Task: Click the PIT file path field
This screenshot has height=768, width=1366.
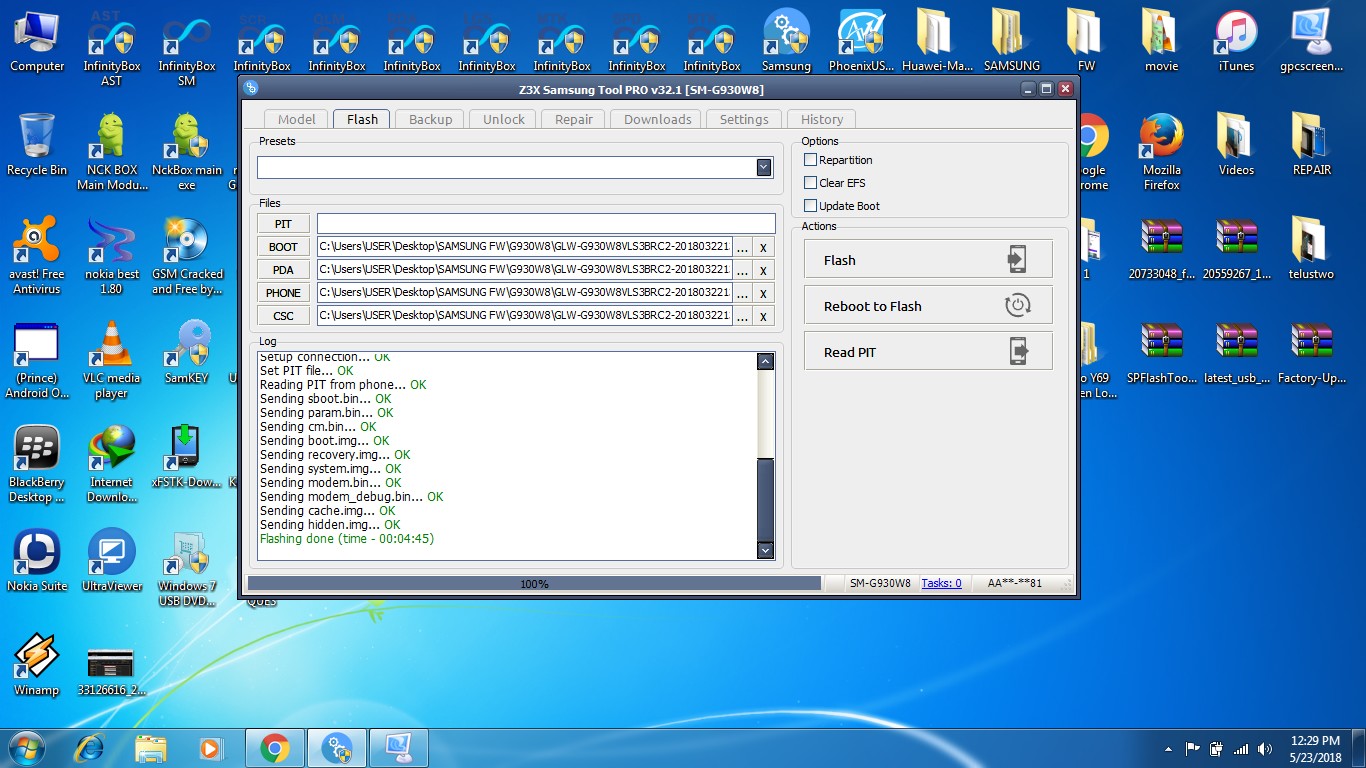Action: tap(546, 224)
